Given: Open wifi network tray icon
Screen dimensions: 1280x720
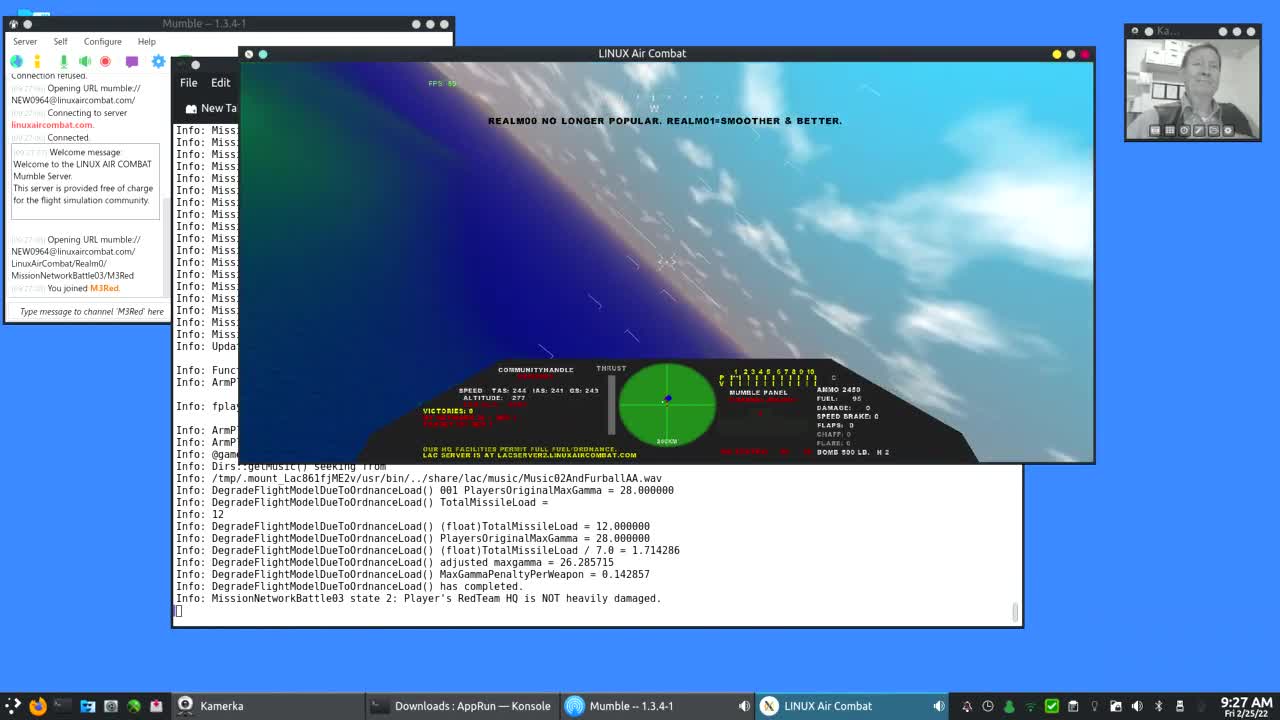Looking at the screenshot, I should tap(1030, 707).
